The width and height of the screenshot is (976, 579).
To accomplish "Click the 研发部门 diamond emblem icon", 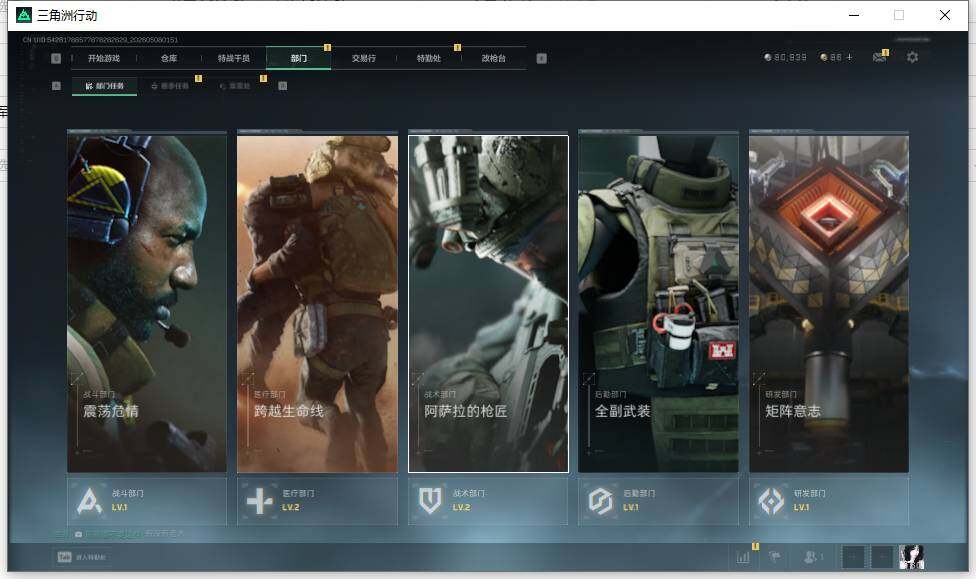I will [771, 501].
